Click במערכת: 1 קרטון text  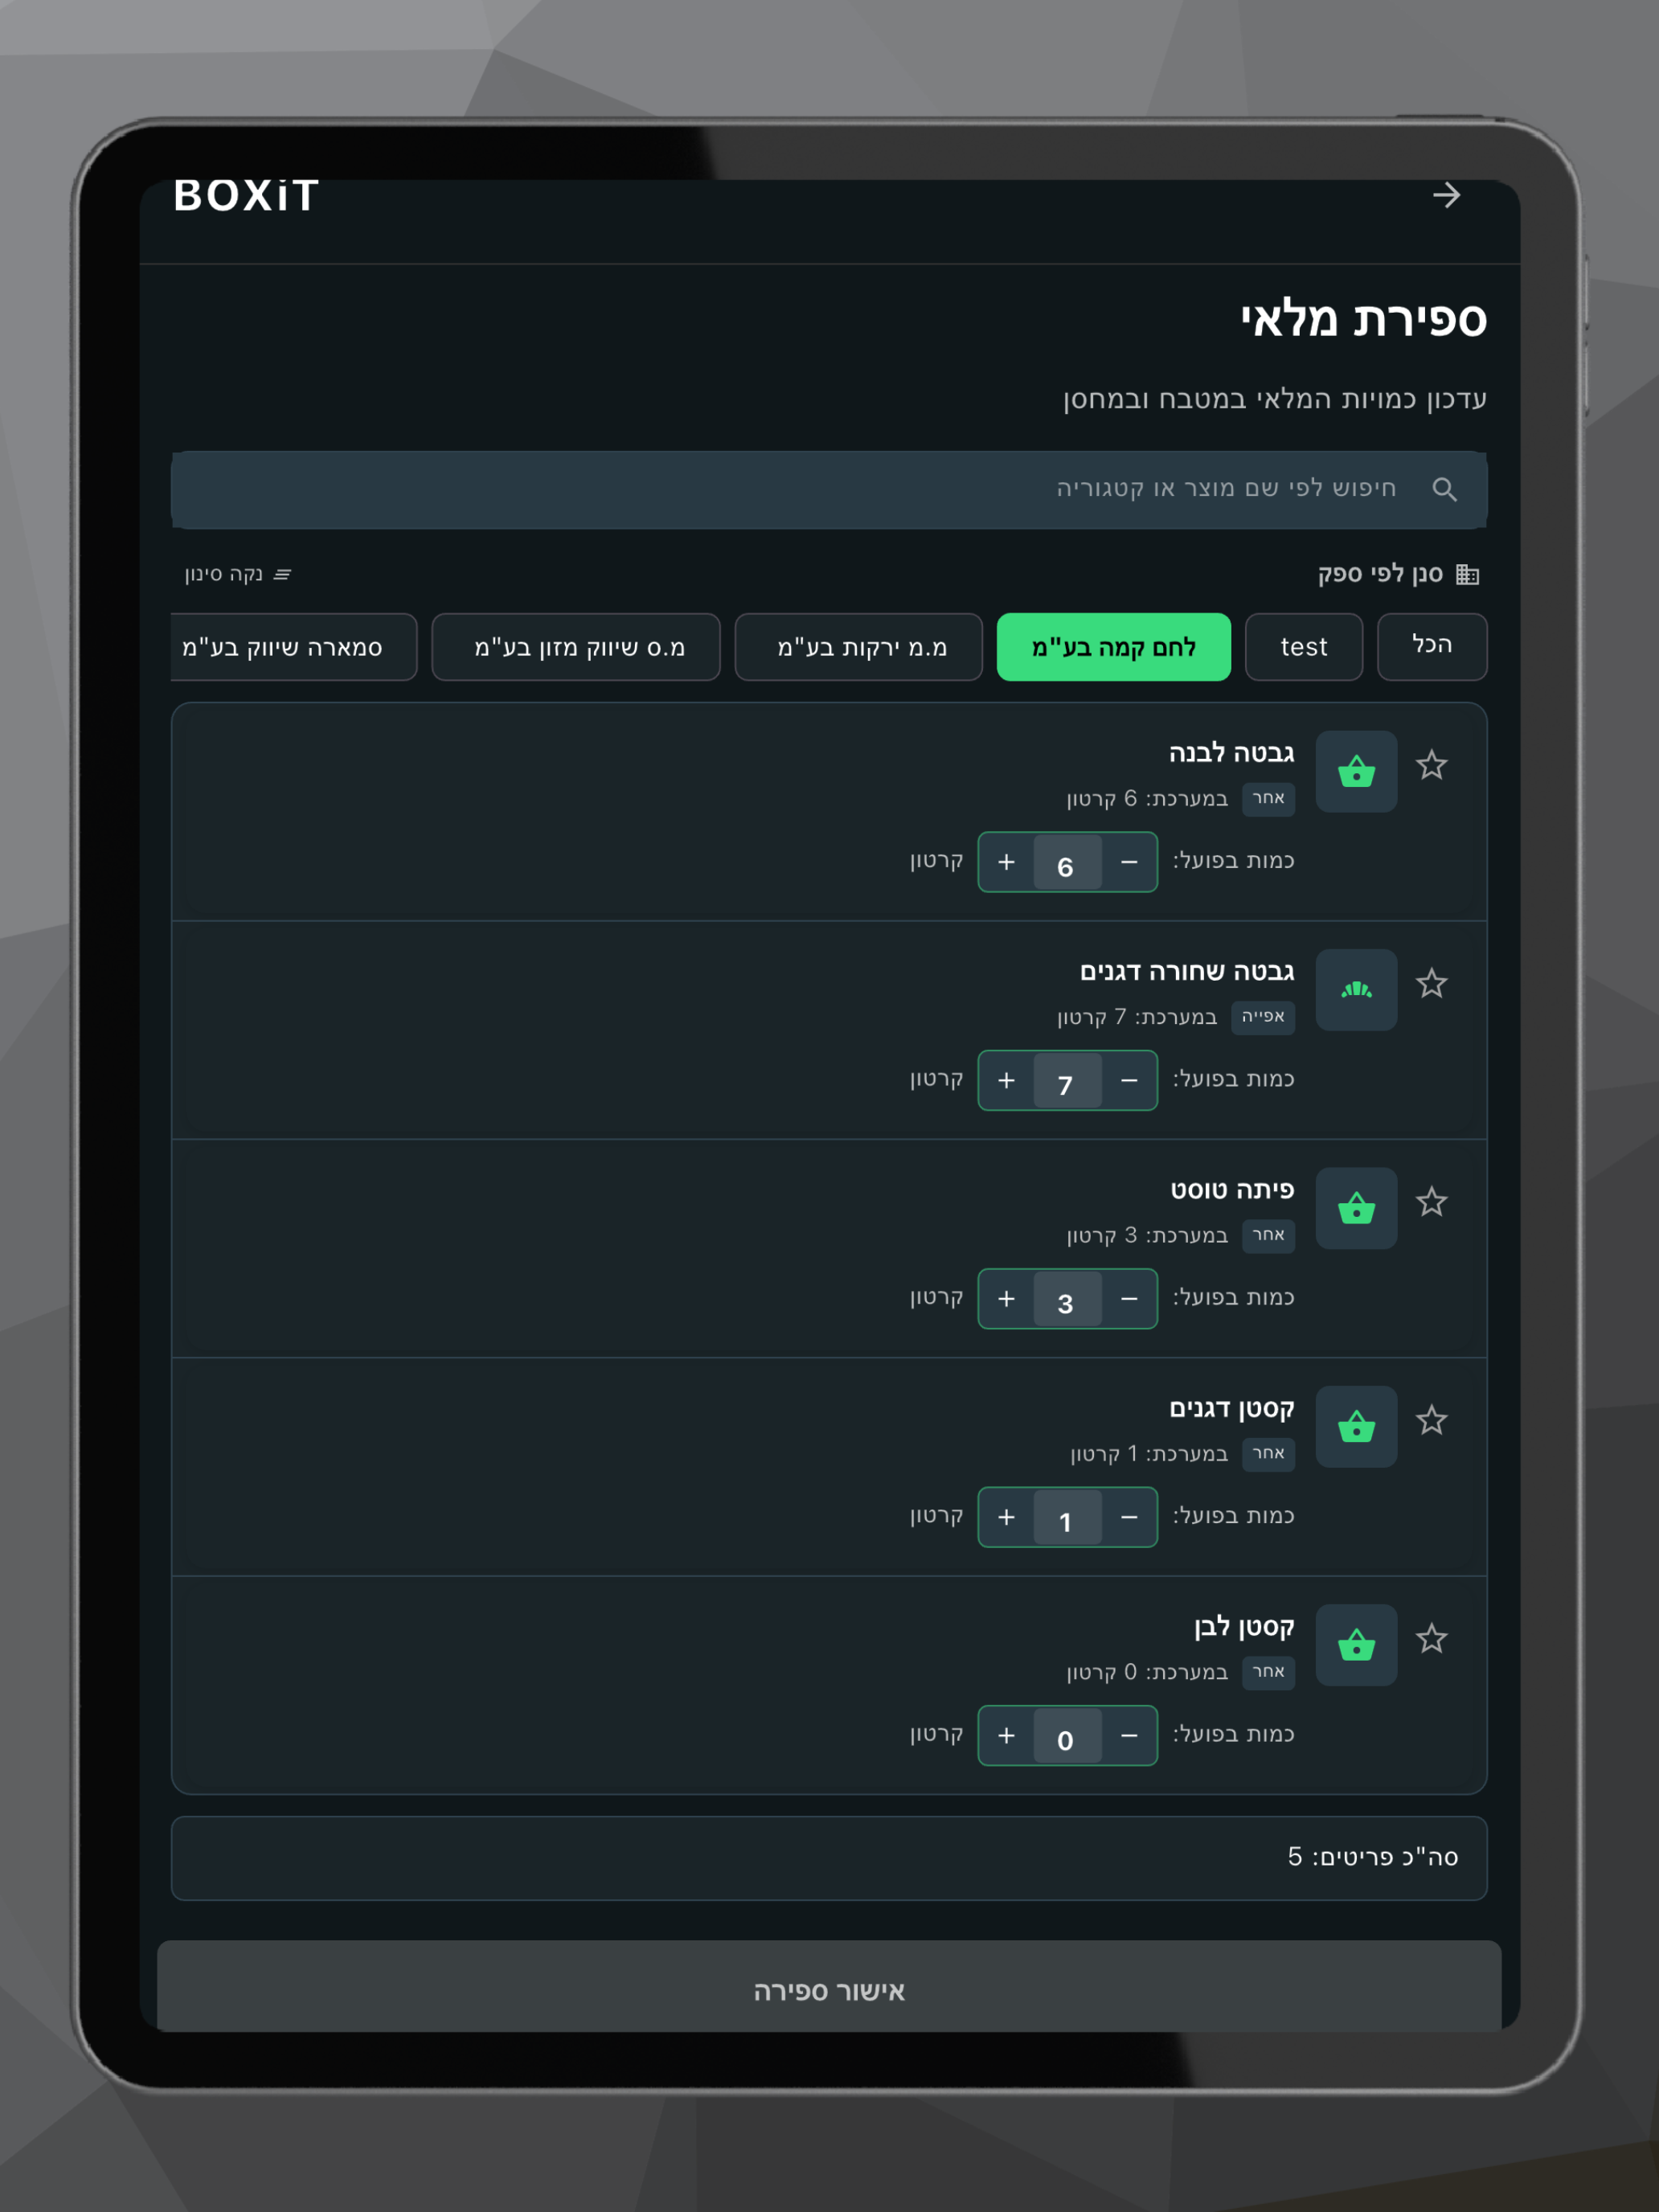[x=1149, y=1454]
